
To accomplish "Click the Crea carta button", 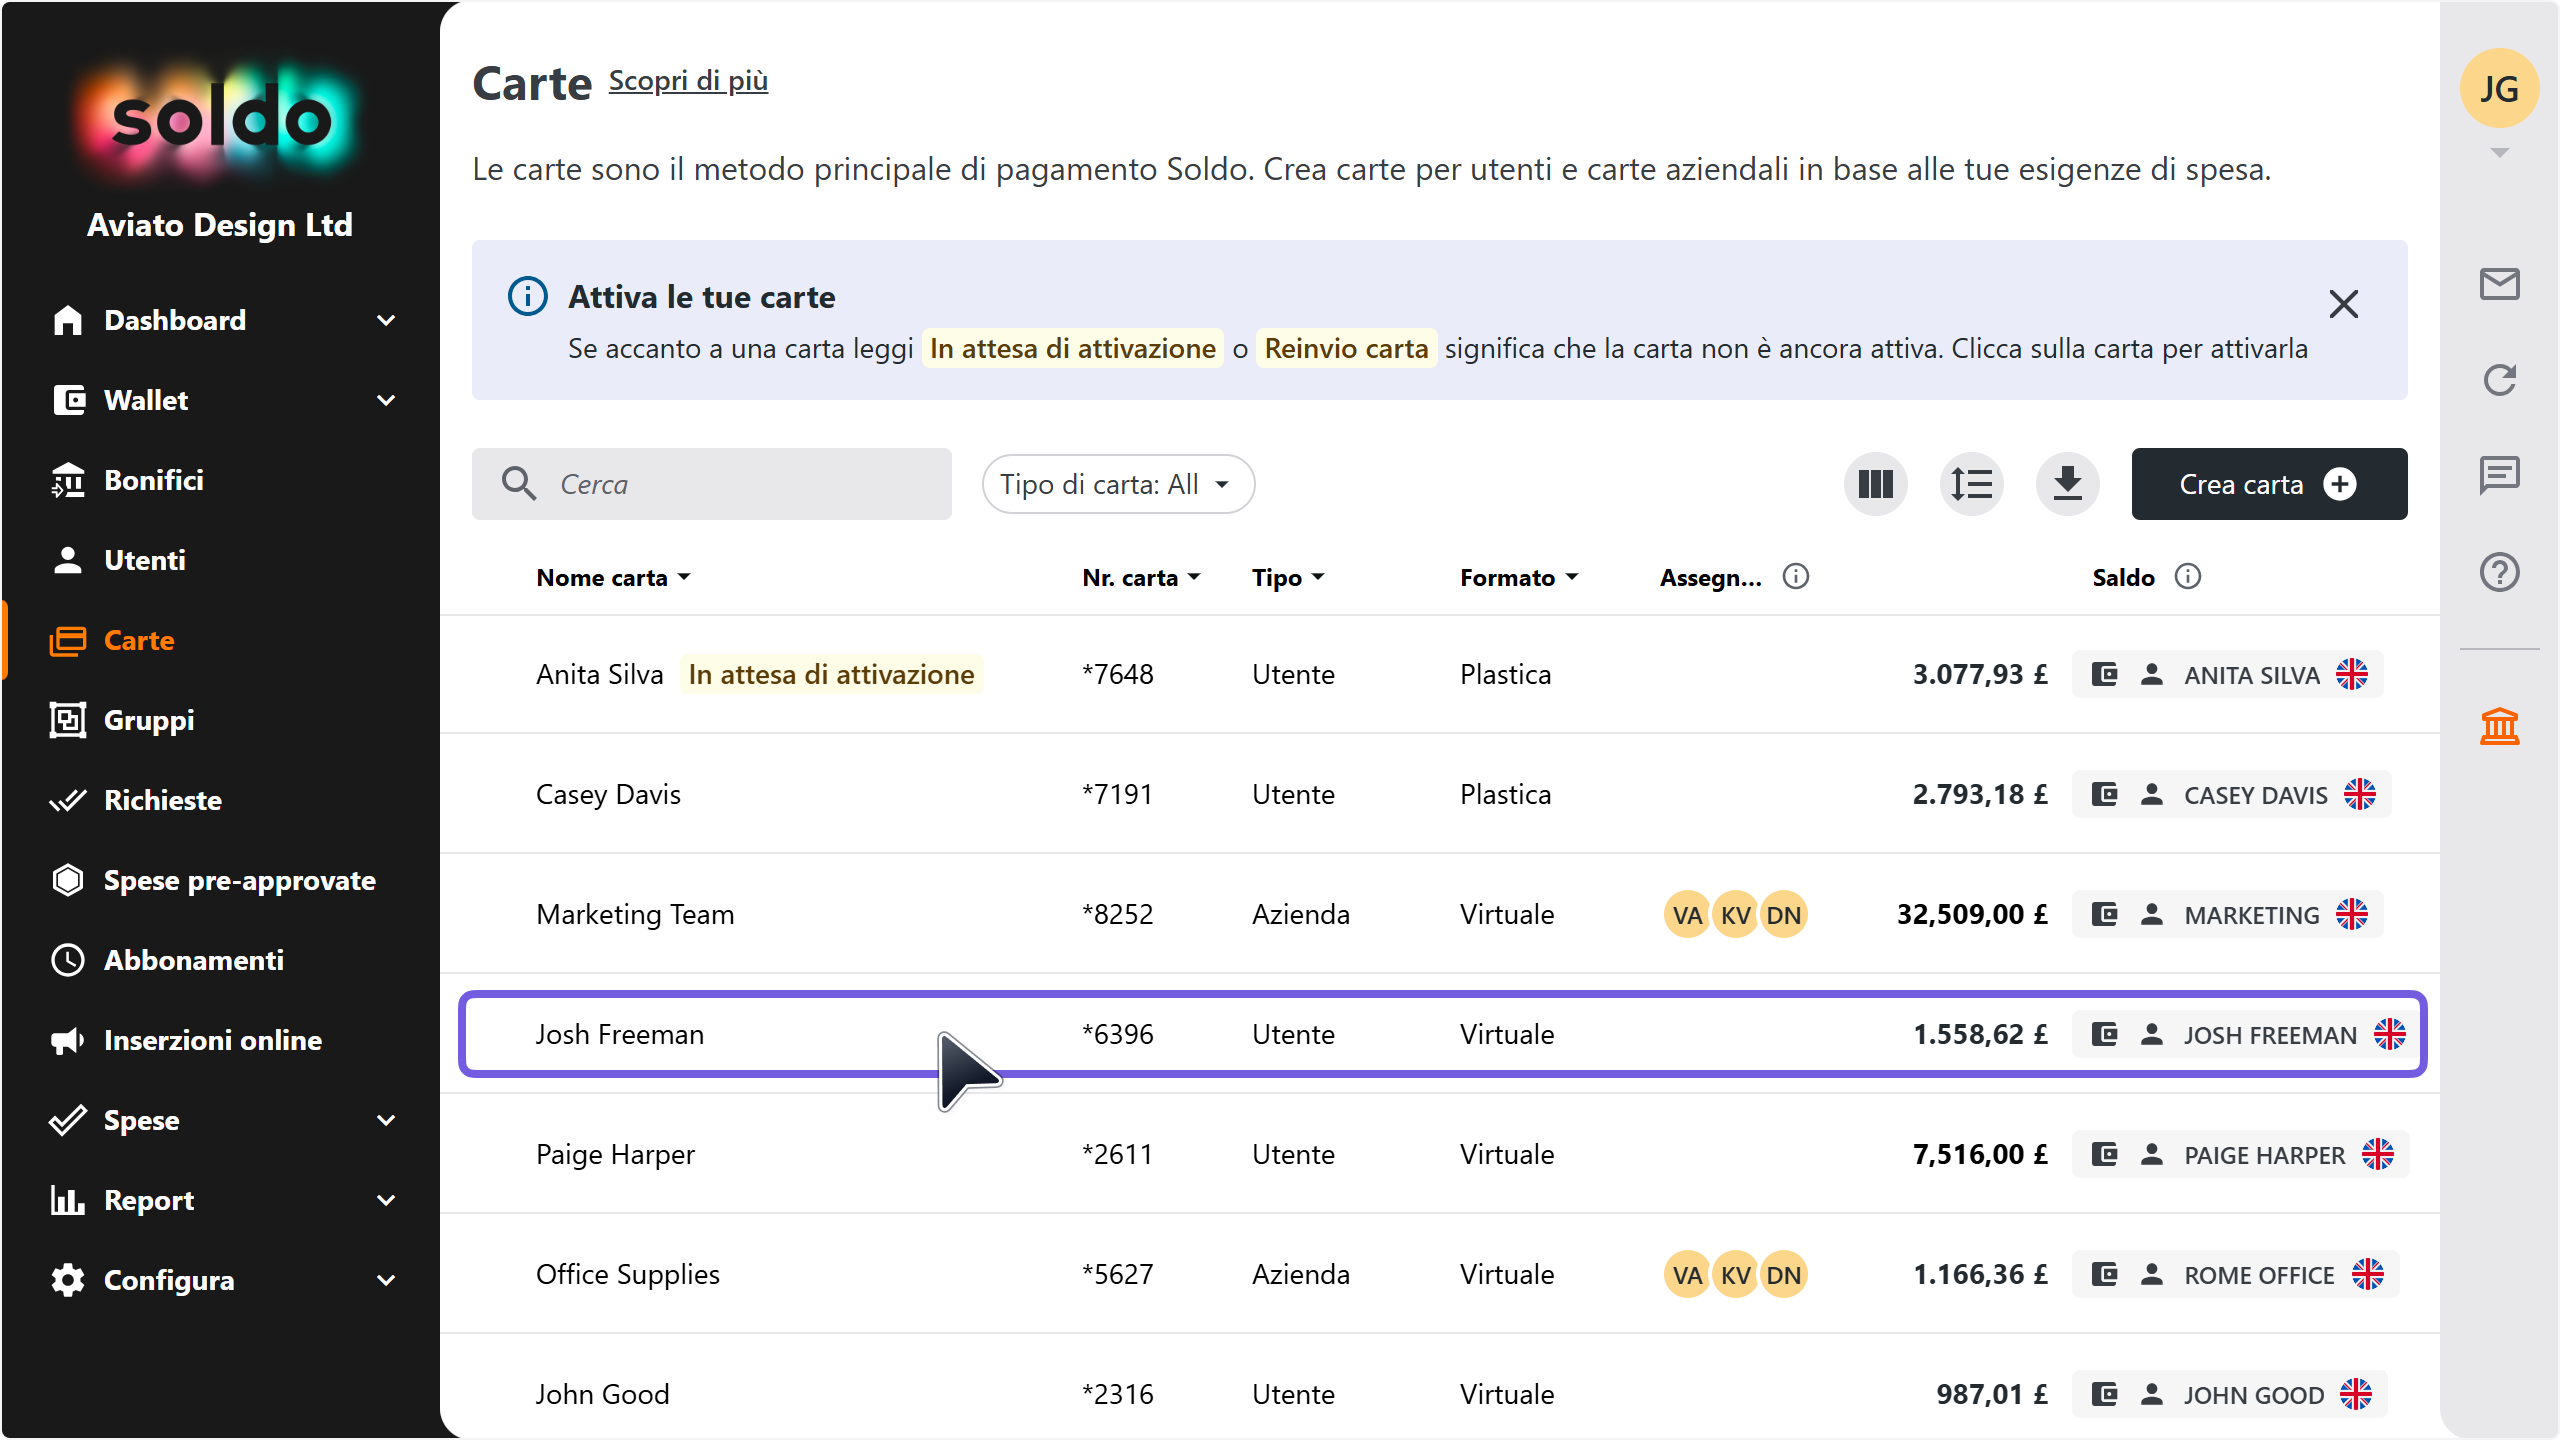I will point(2269,485).
